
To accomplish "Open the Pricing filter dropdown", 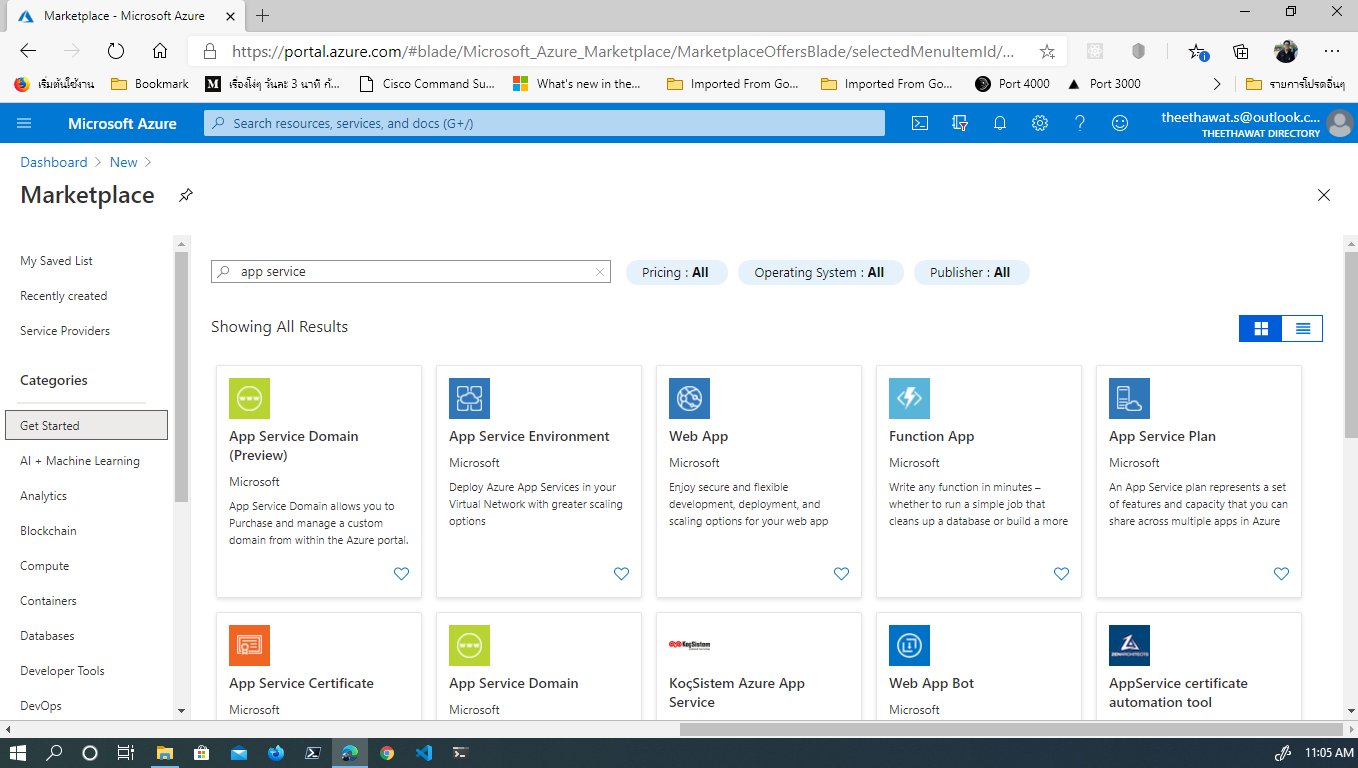I will (x=676, y=272).
